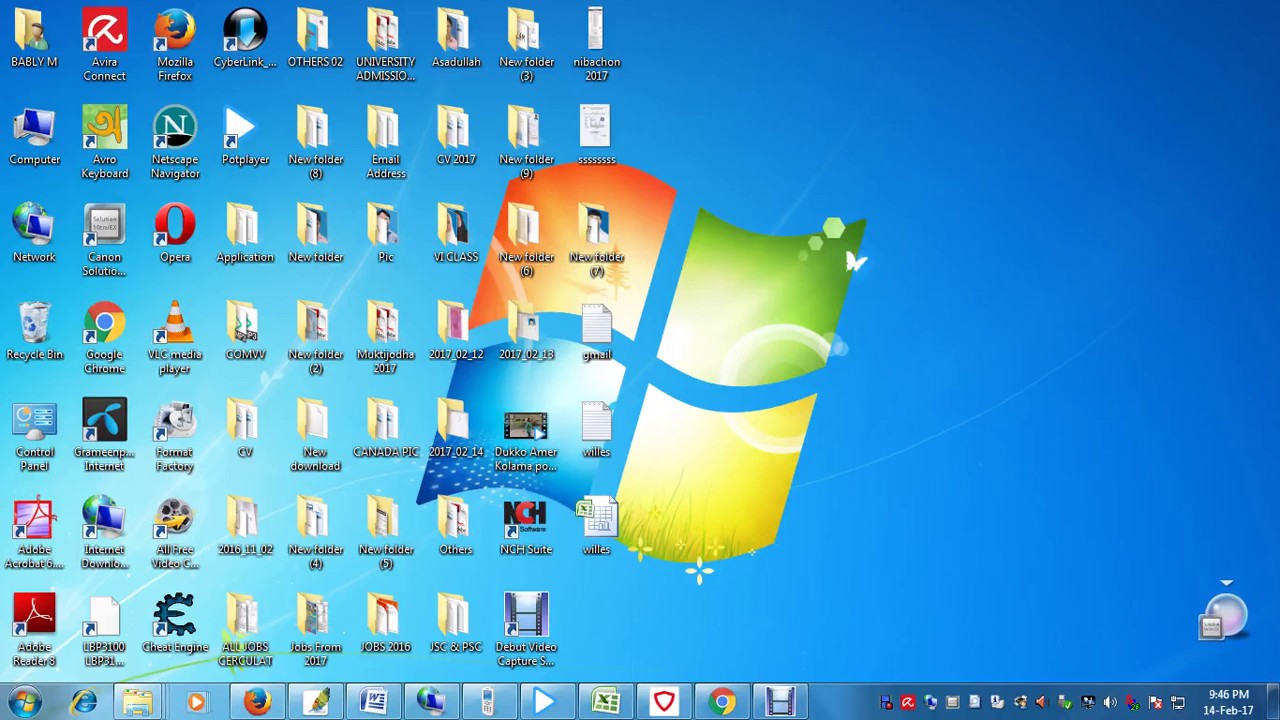Open Microsoft Excel from the taskbar
The image size is (1280, 720).
point(606,702)
